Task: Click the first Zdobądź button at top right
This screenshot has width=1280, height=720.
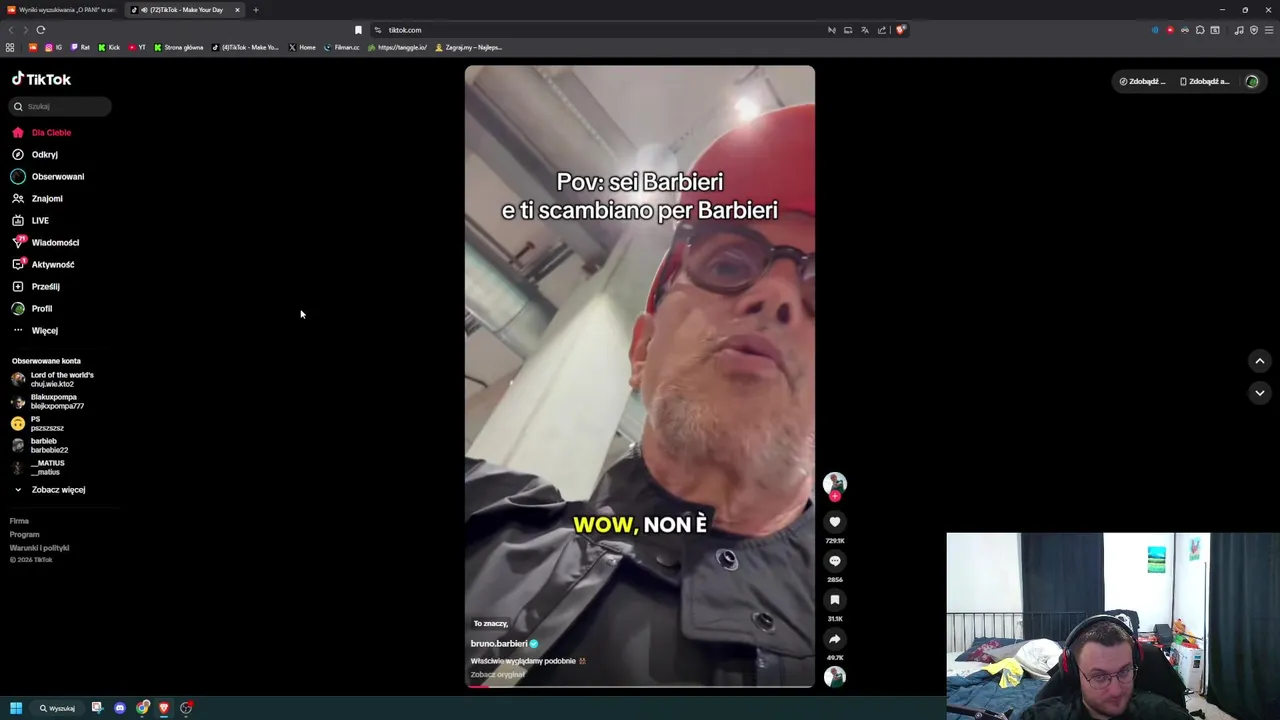Action: pos(1142,81)
